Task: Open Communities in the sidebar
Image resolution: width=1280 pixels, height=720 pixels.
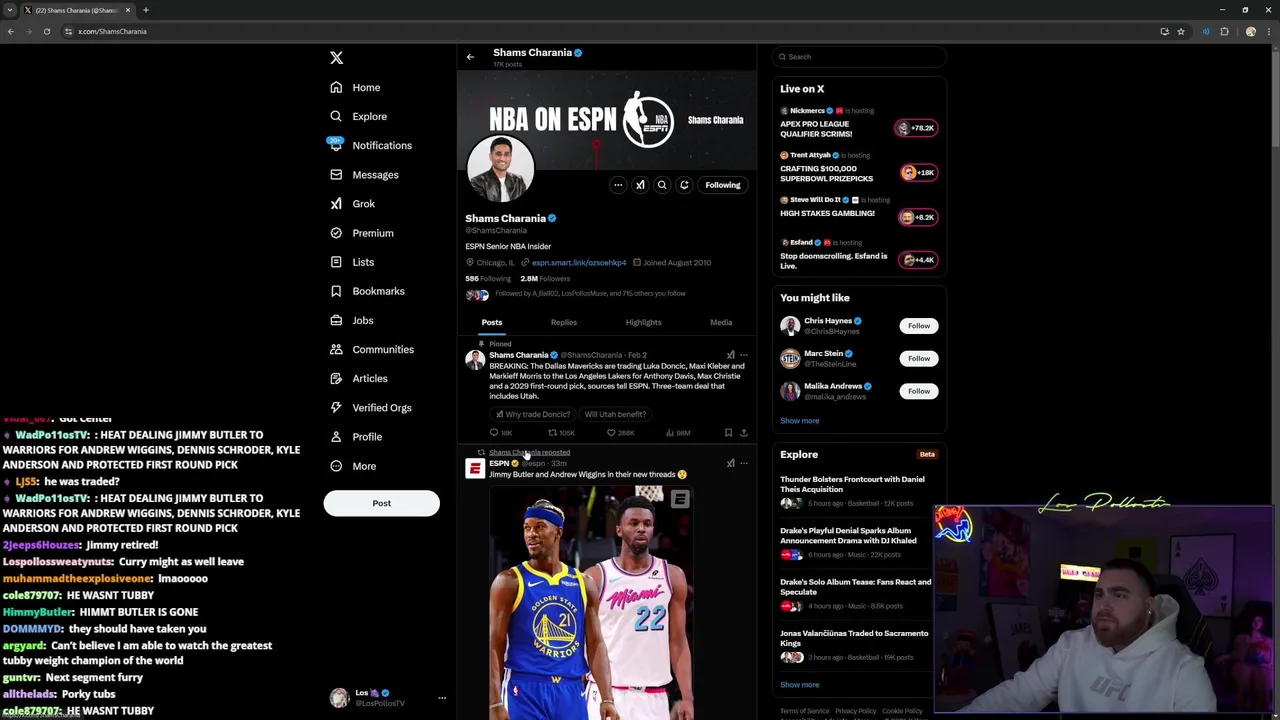Action: [x=371, y=349]
